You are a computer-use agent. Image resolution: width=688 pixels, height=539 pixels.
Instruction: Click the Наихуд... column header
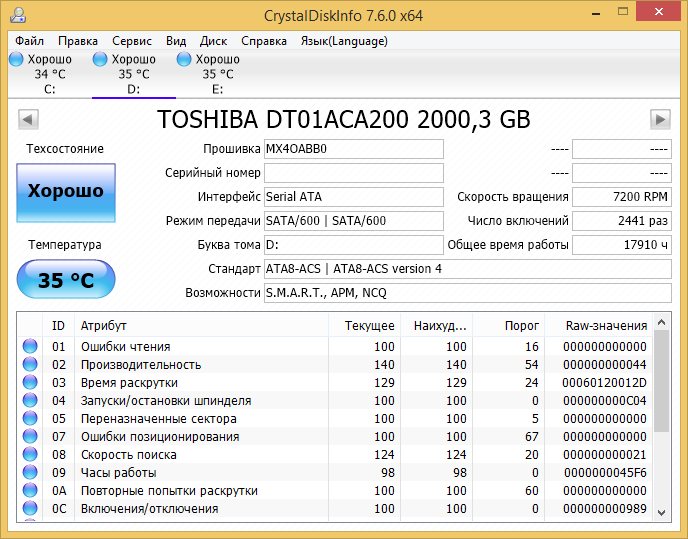(x=436, y=326)
